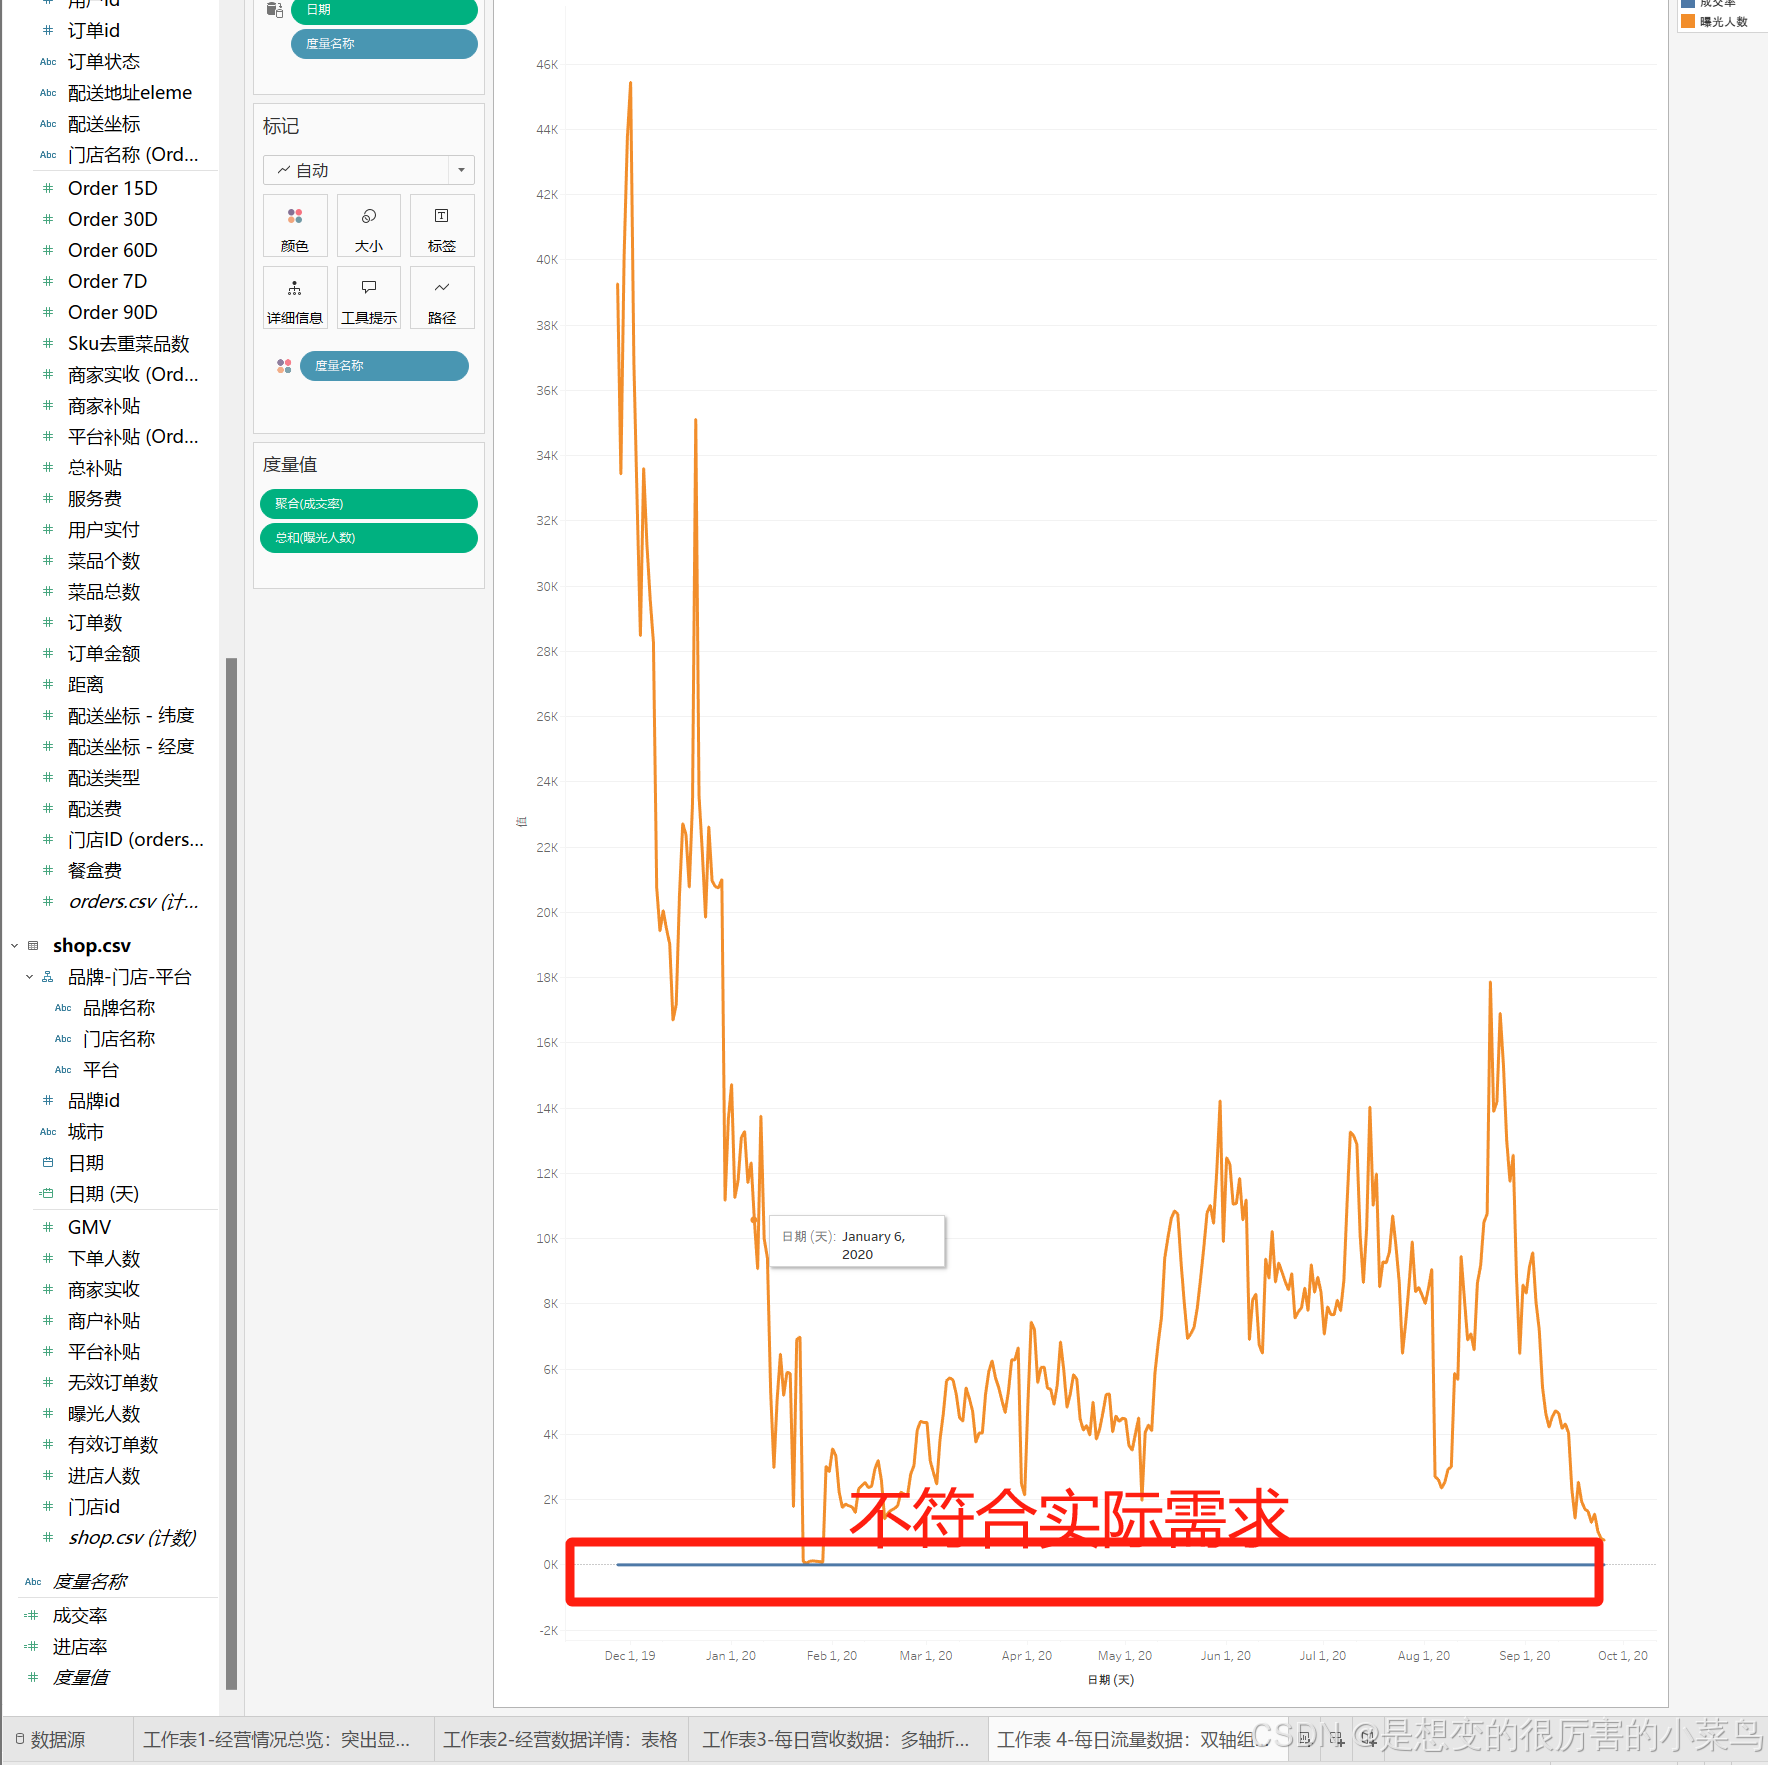Select the 无效订单数 field

click(113, 1383)
